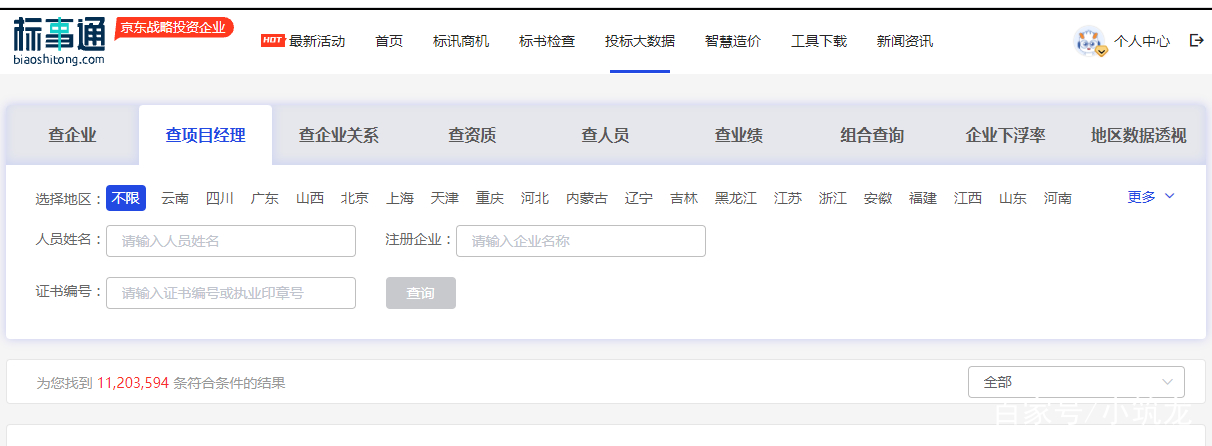Pick 福建 from the regions
Screen dimensions: 1212x446
coord(923,198)
